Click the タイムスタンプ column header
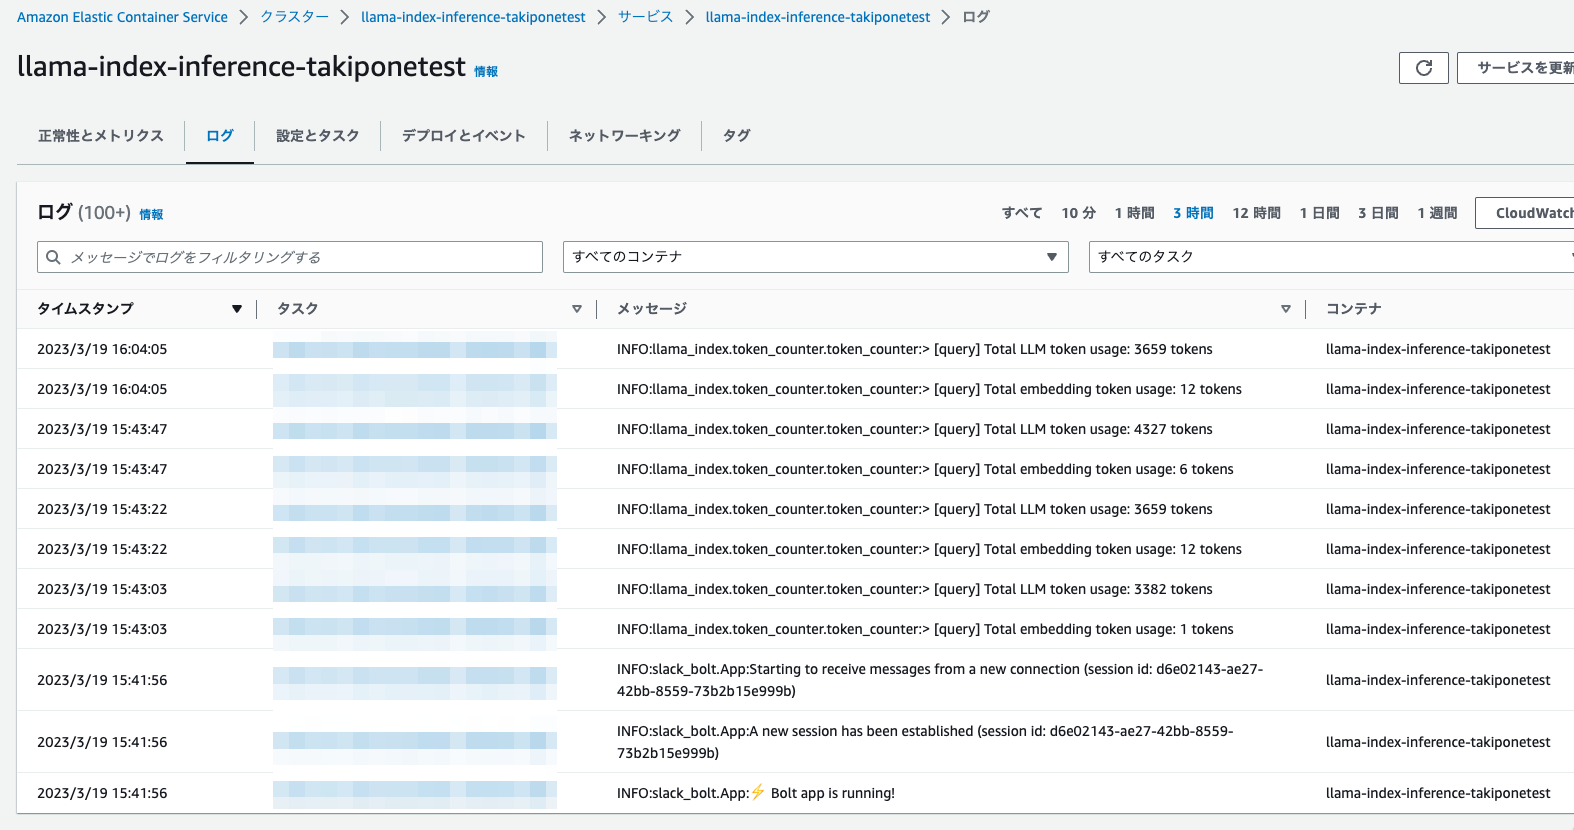The width and height of the screenshot is (1574, 830). click(x=85, y=309)
